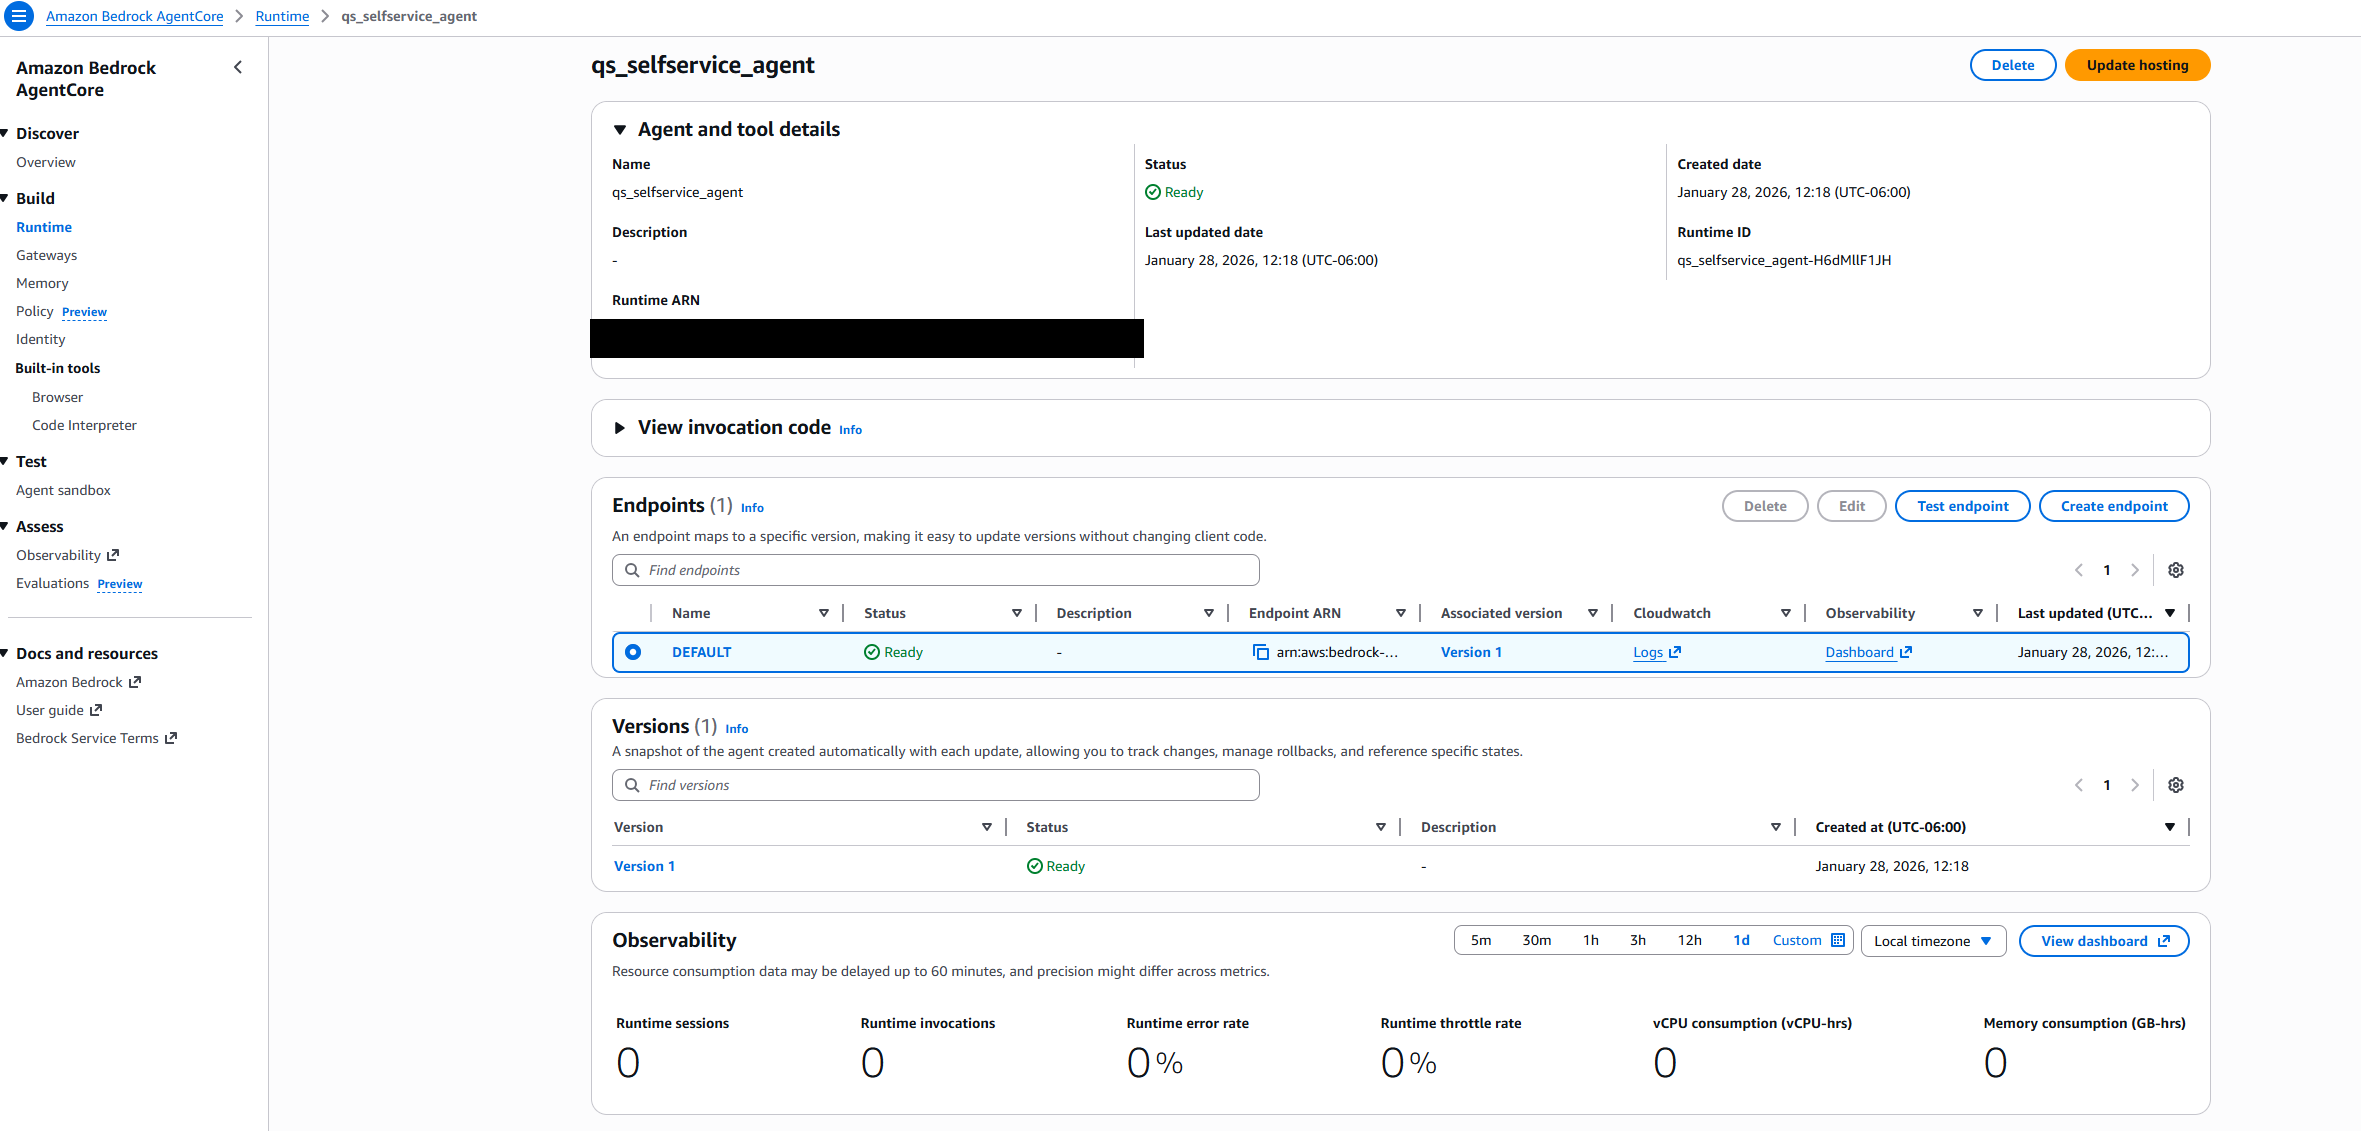Open the View dashboard button
The image size is (2361, 1131).
click(2104, 941)
